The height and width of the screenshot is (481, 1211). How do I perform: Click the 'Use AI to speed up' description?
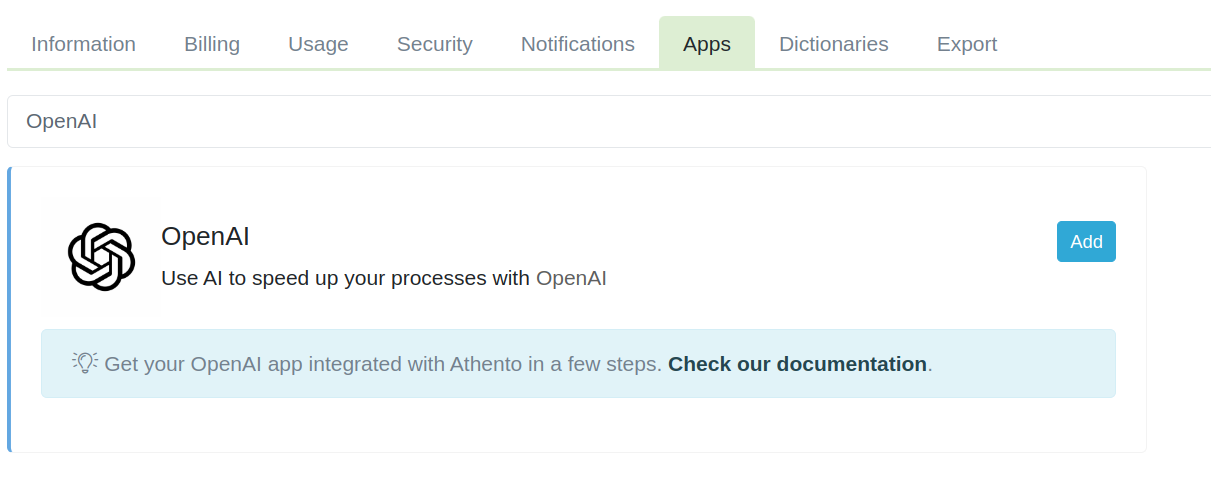point(345,278)
